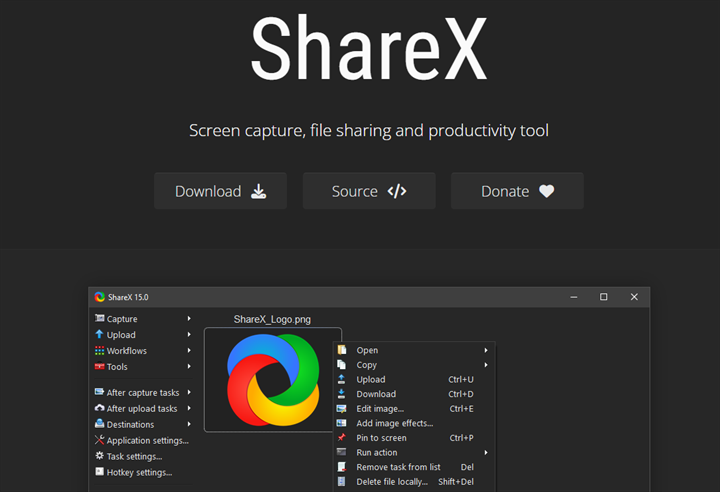Click the Download button
This screenshot has width=720, height=492.
220,191
